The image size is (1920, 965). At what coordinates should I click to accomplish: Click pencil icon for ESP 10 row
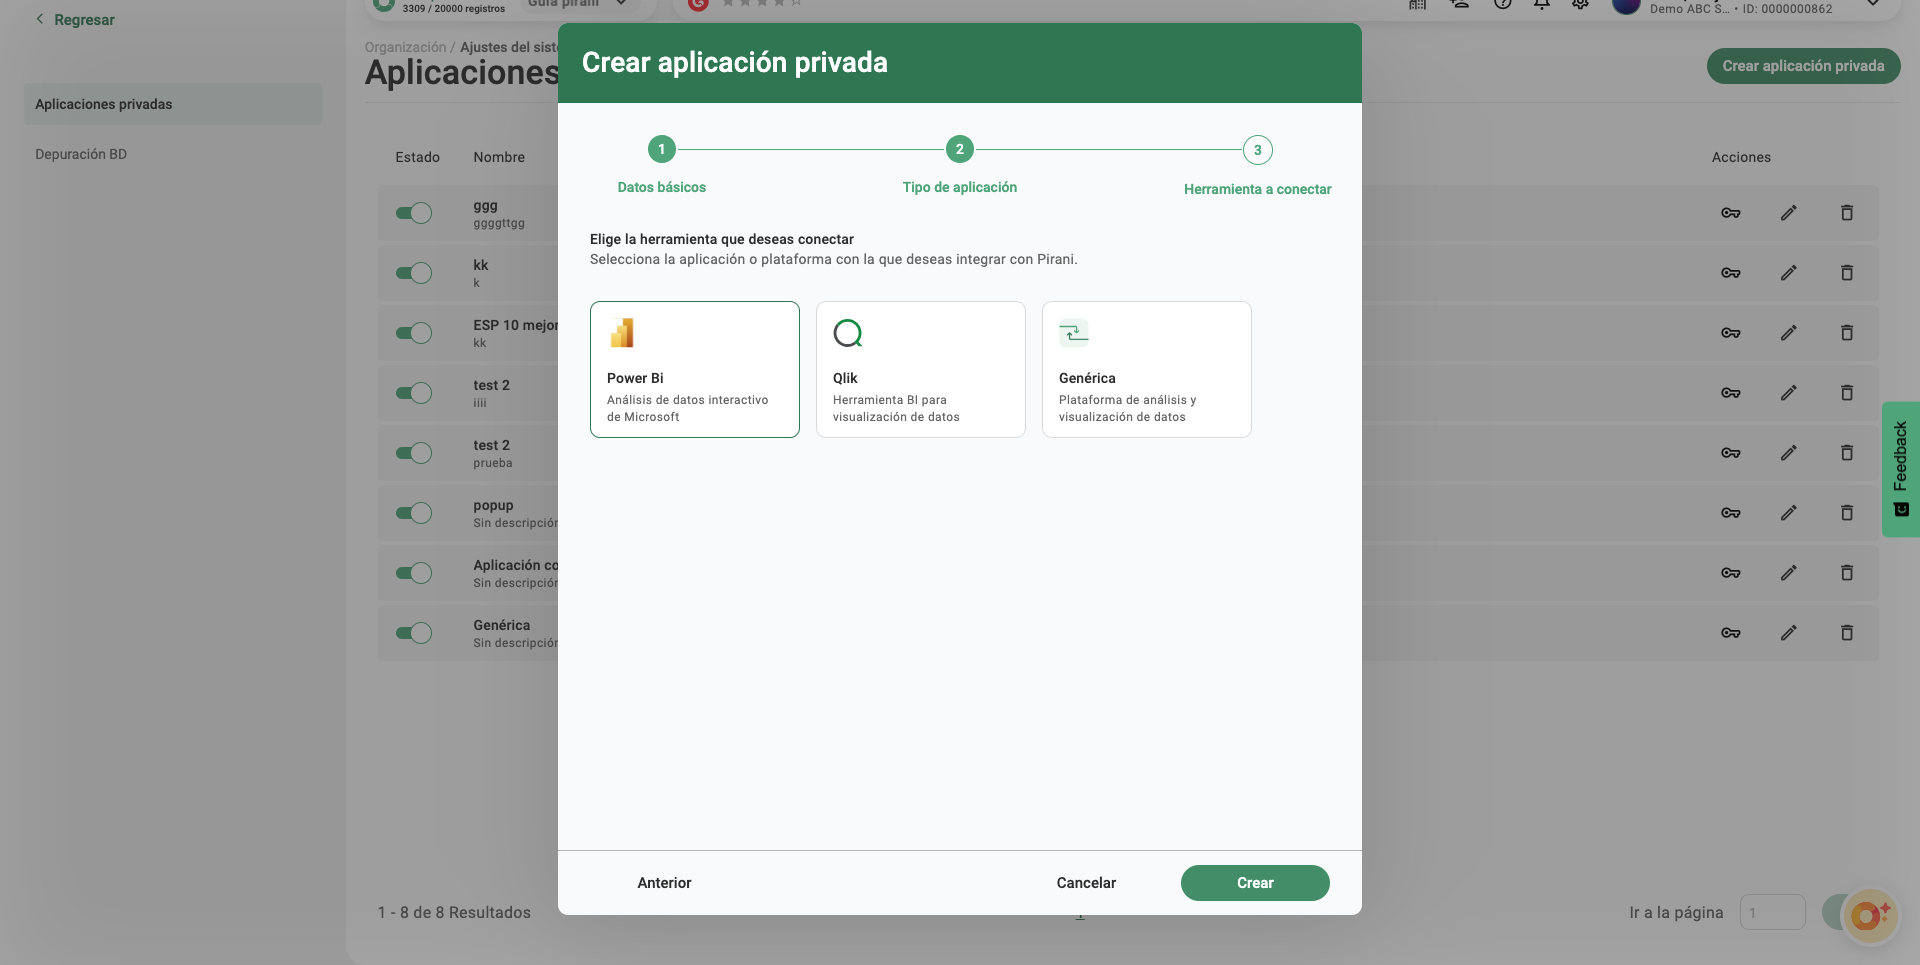pyautogui.click(x=1788, y=333)
